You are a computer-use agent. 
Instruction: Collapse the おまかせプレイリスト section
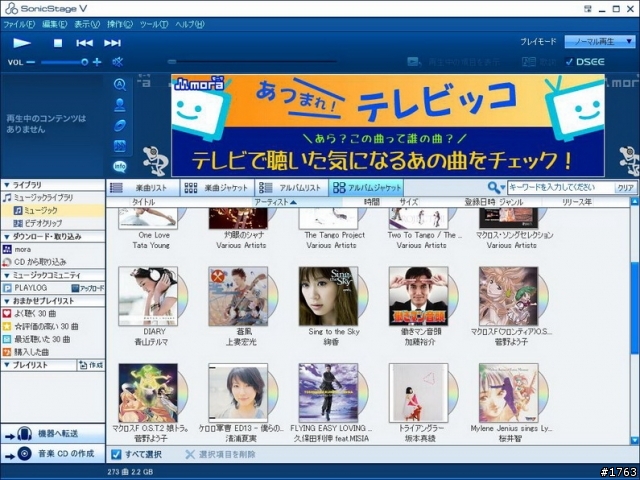click(7, 301)
